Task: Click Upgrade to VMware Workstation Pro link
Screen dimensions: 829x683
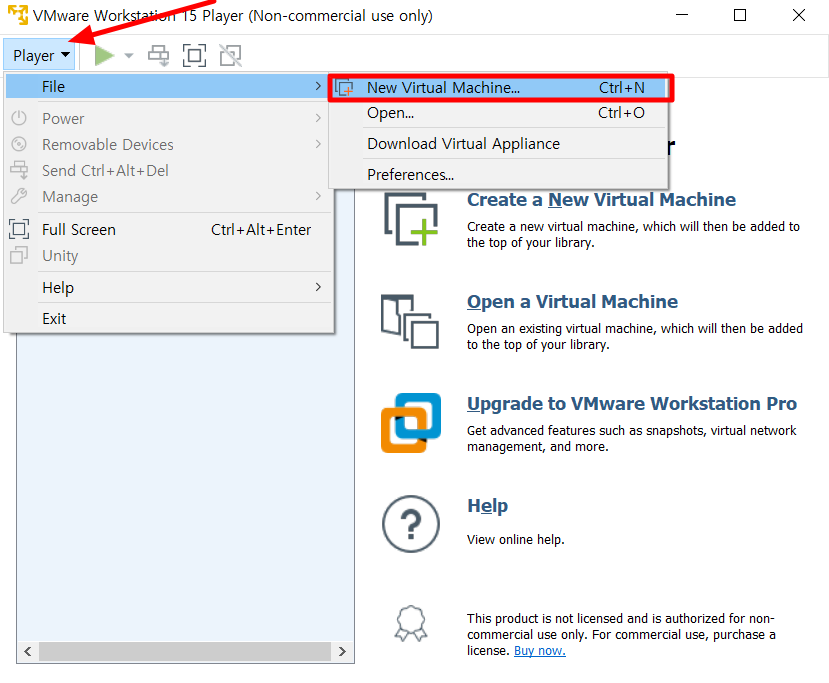Action: [x=632, y=404]
